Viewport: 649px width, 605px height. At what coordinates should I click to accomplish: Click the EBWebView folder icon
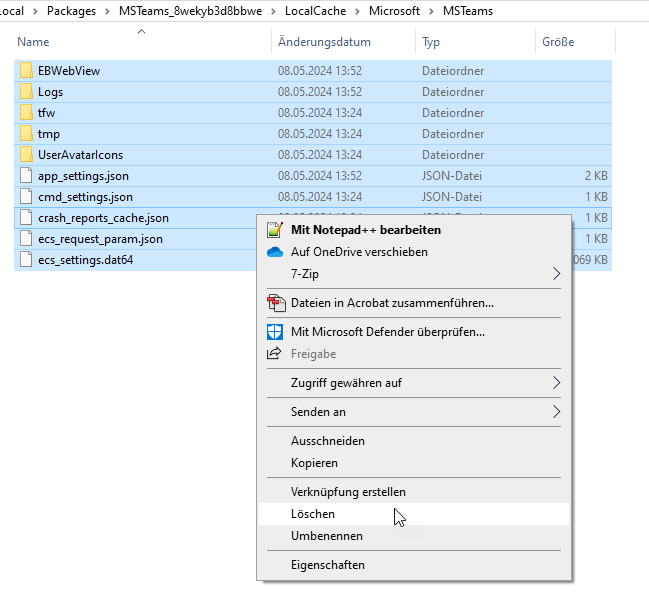[x=26, y=71]
